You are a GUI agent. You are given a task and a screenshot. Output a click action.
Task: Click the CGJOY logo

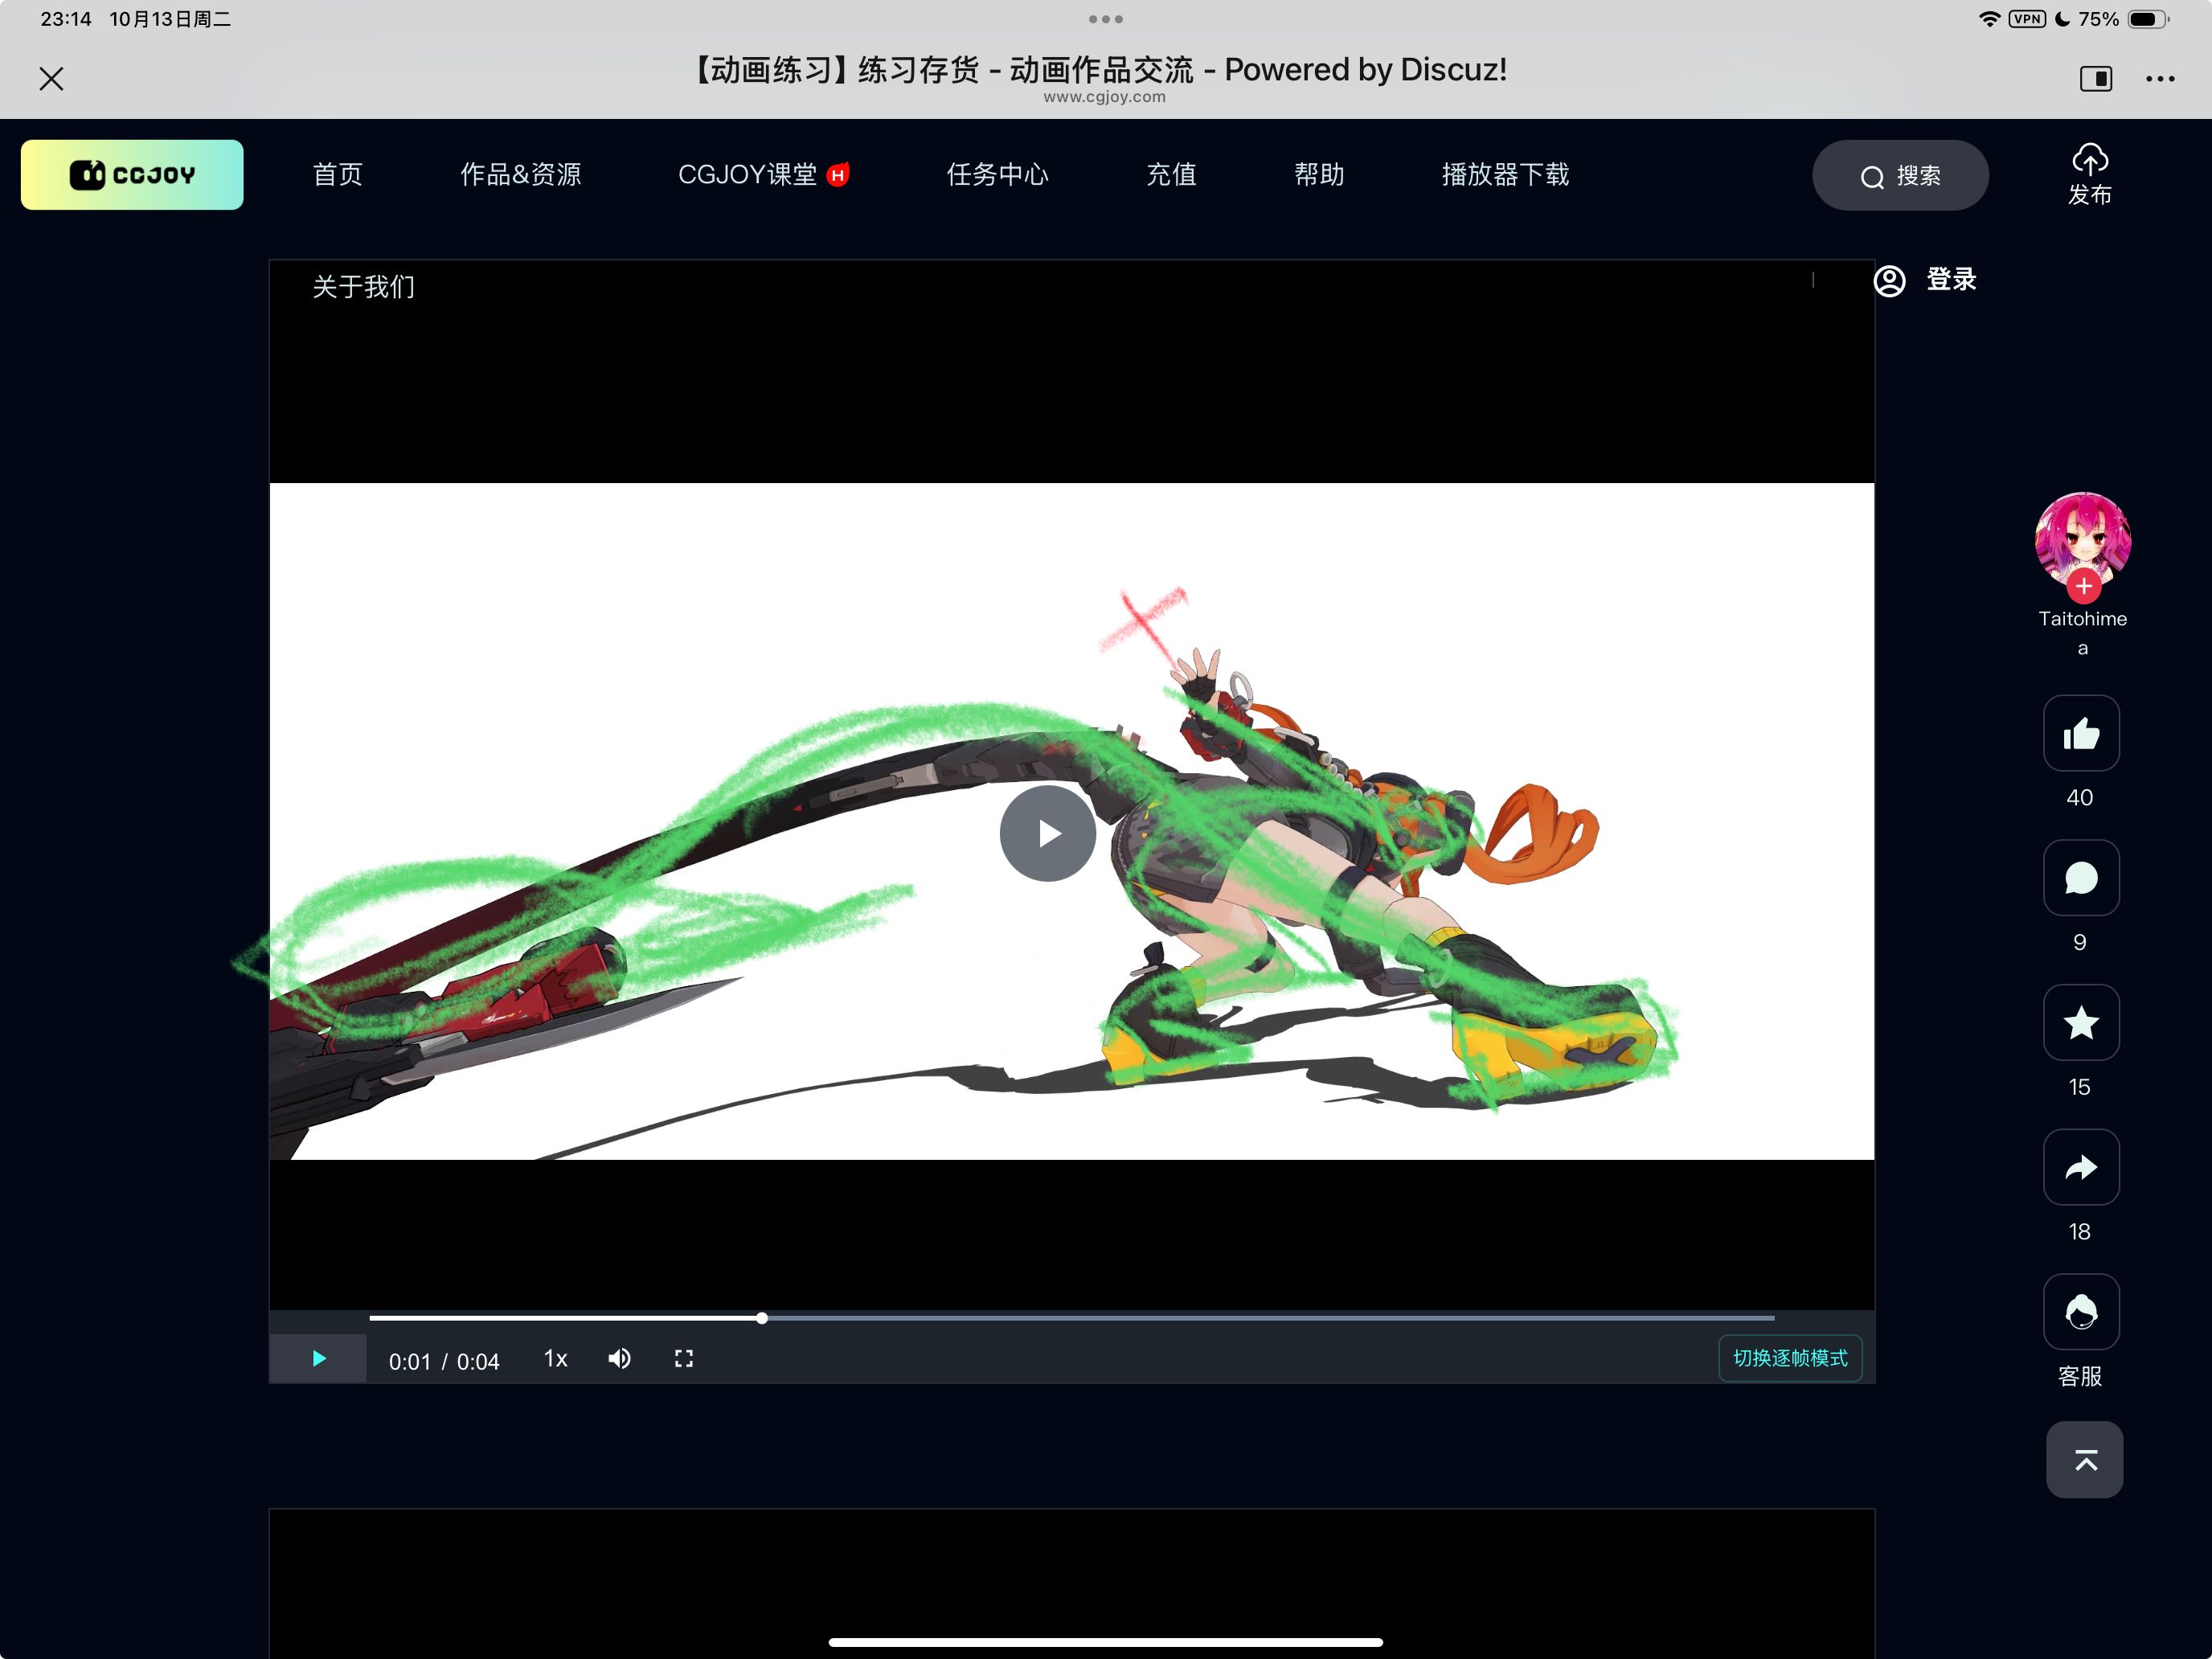point(132,175)
